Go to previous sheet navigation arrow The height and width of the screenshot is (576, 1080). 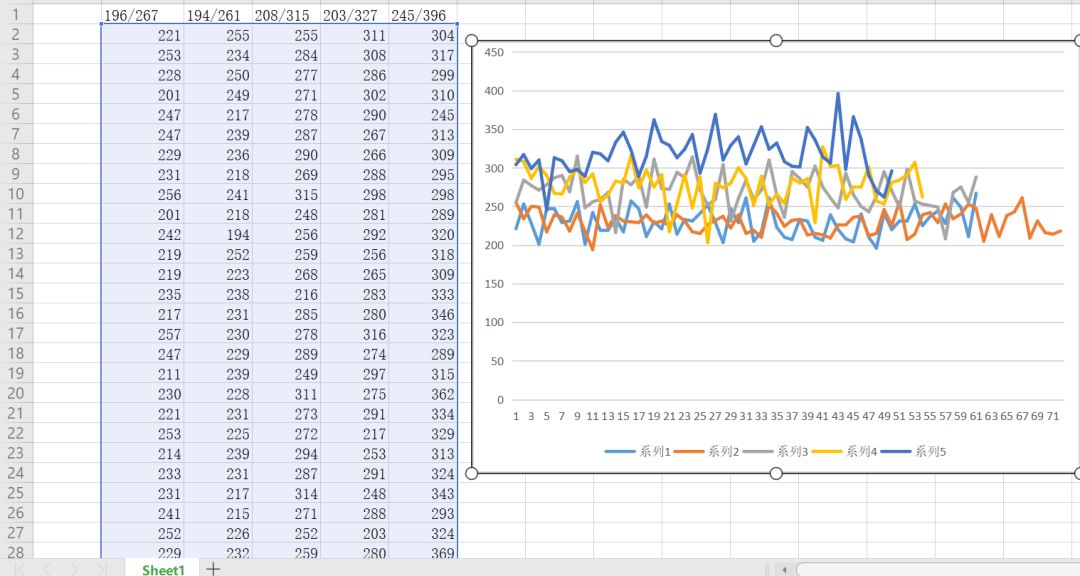tap(47, 569)
